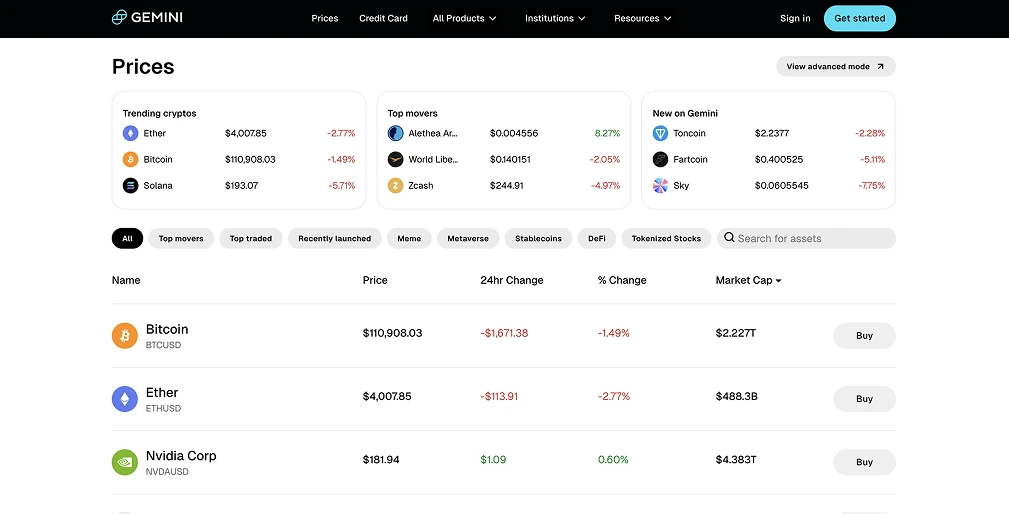Click the Ether icon in price table
Viewport: 1009px width, 514px height.
pos(125,399)
